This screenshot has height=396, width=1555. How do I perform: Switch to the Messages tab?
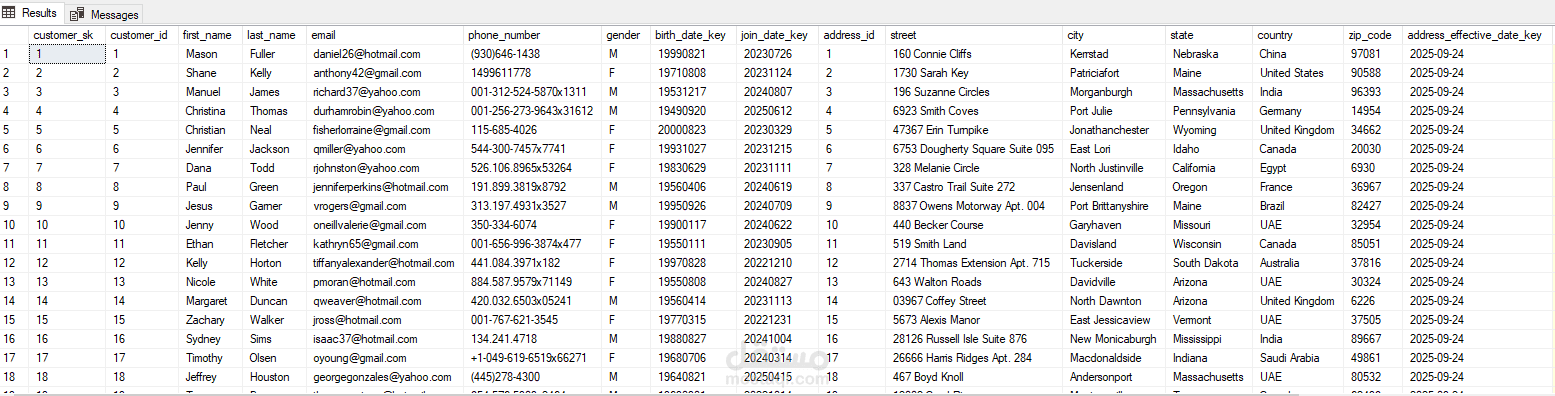click(x=105, y=15)
